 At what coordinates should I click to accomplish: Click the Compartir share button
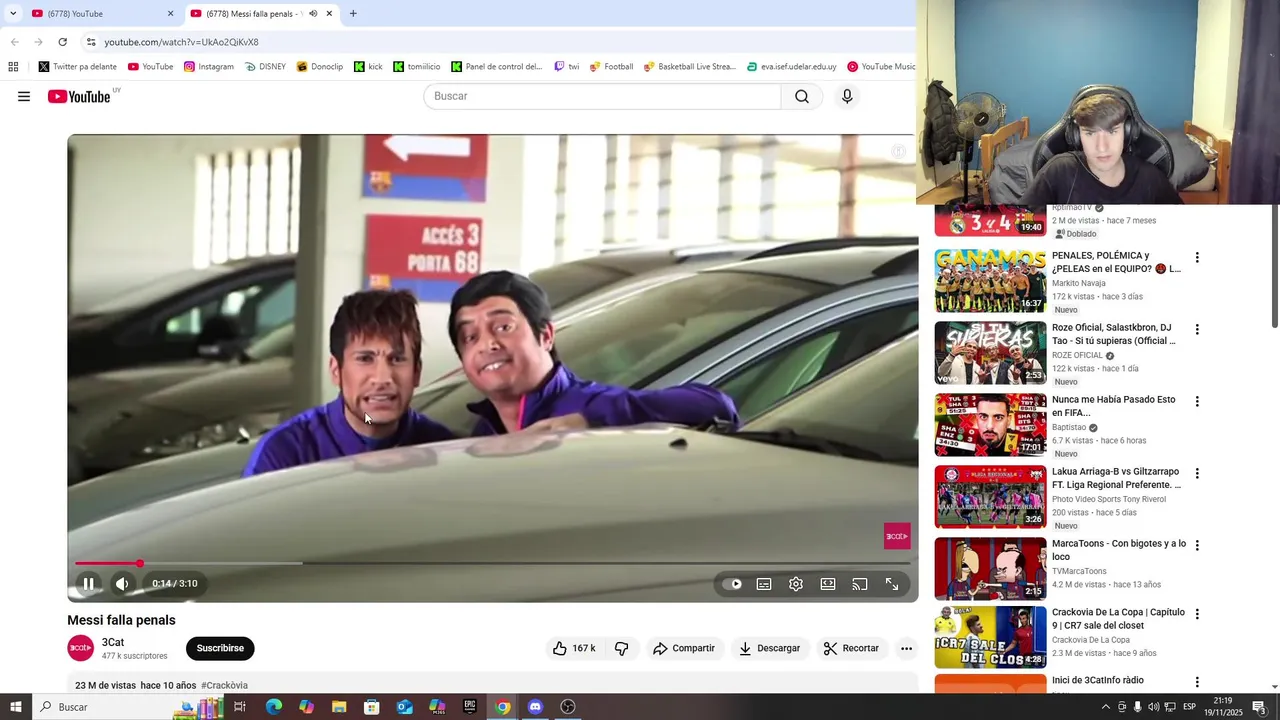pyautogui.click(x=684, y=648)
